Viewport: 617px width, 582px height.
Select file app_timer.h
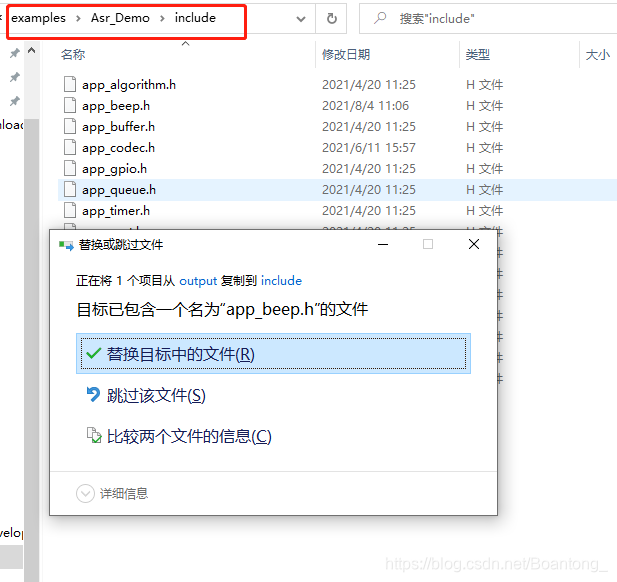116,211
